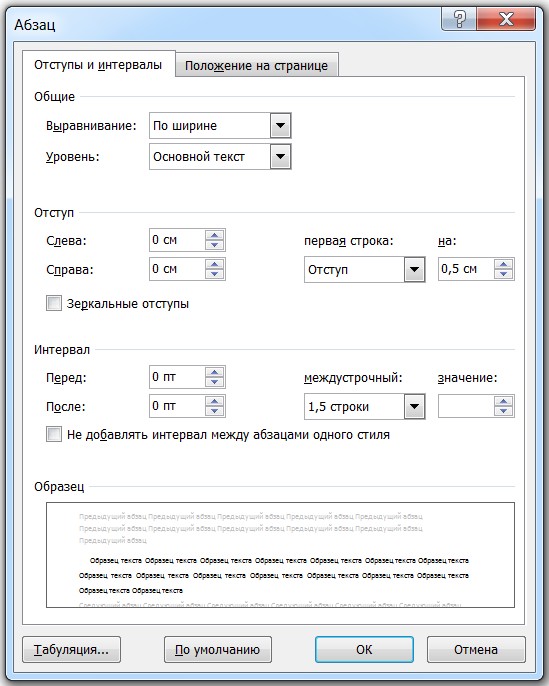The width and height of the screenshot is (549, 686).
Task: Click the Перед spacing input field
Action: (178, 377)
